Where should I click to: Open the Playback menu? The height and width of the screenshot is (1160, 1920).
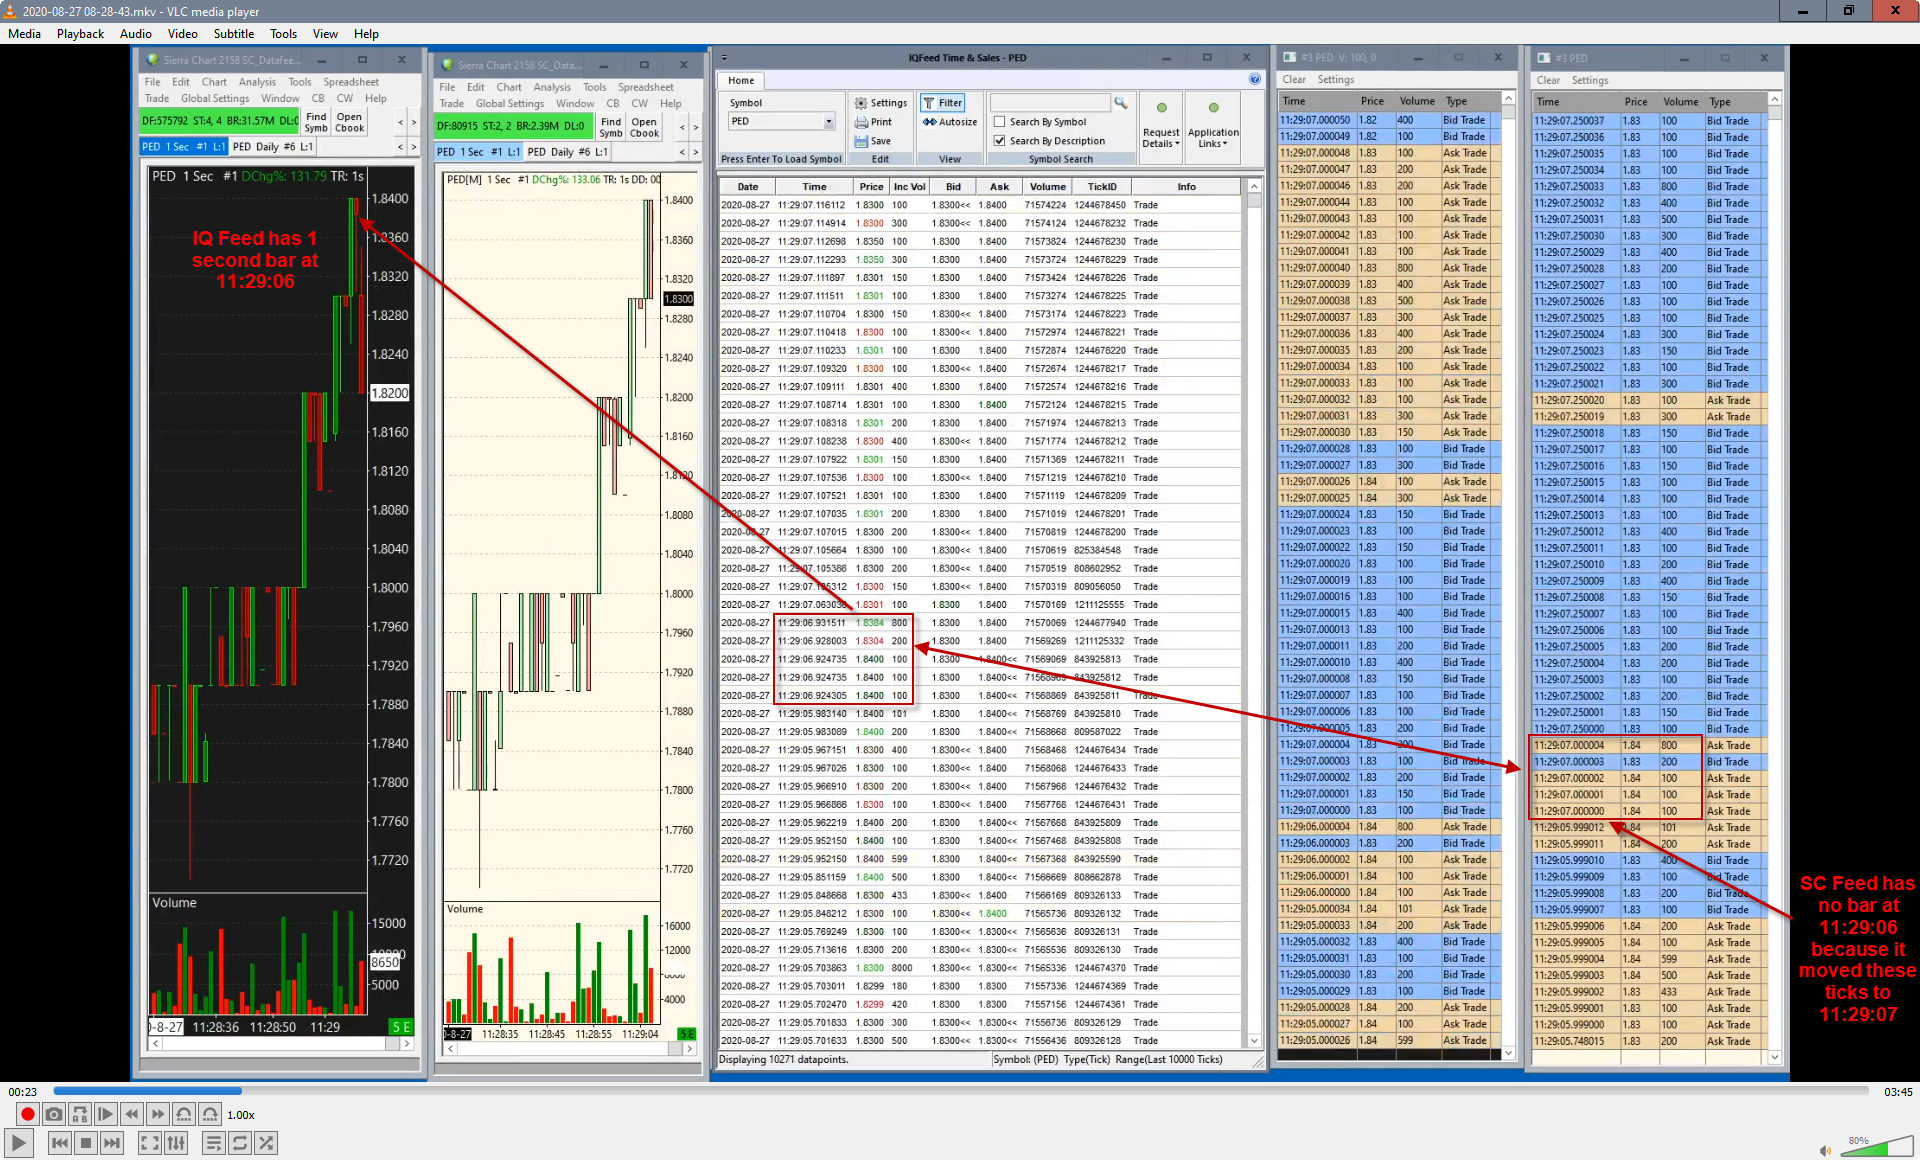(x=80, y=33)
